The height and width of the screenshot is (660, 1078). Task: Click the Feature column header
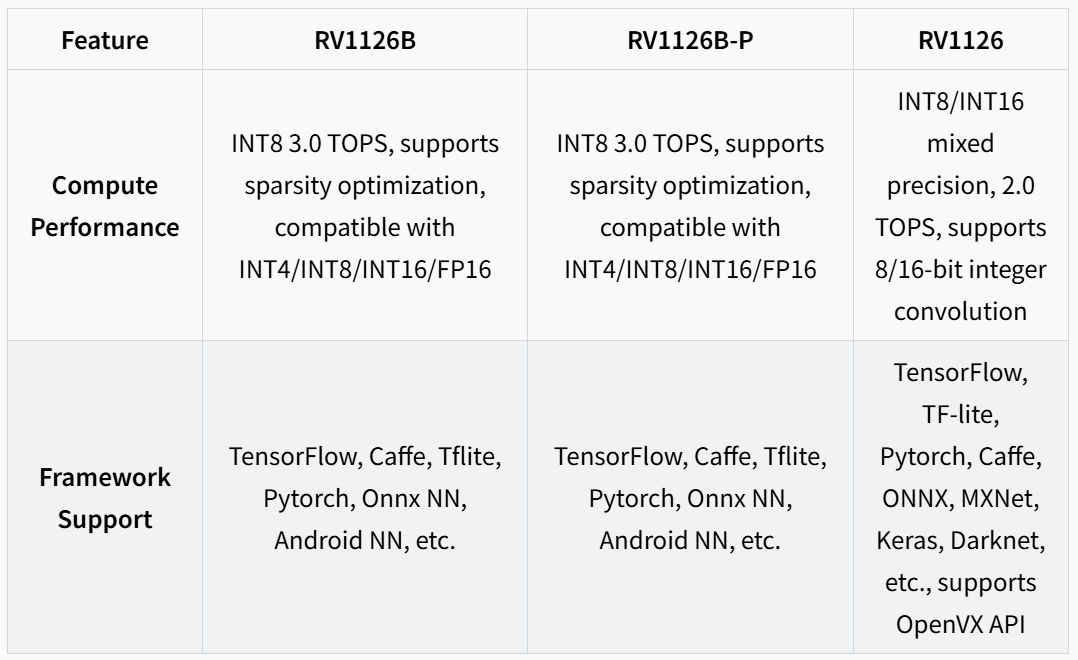105,41
